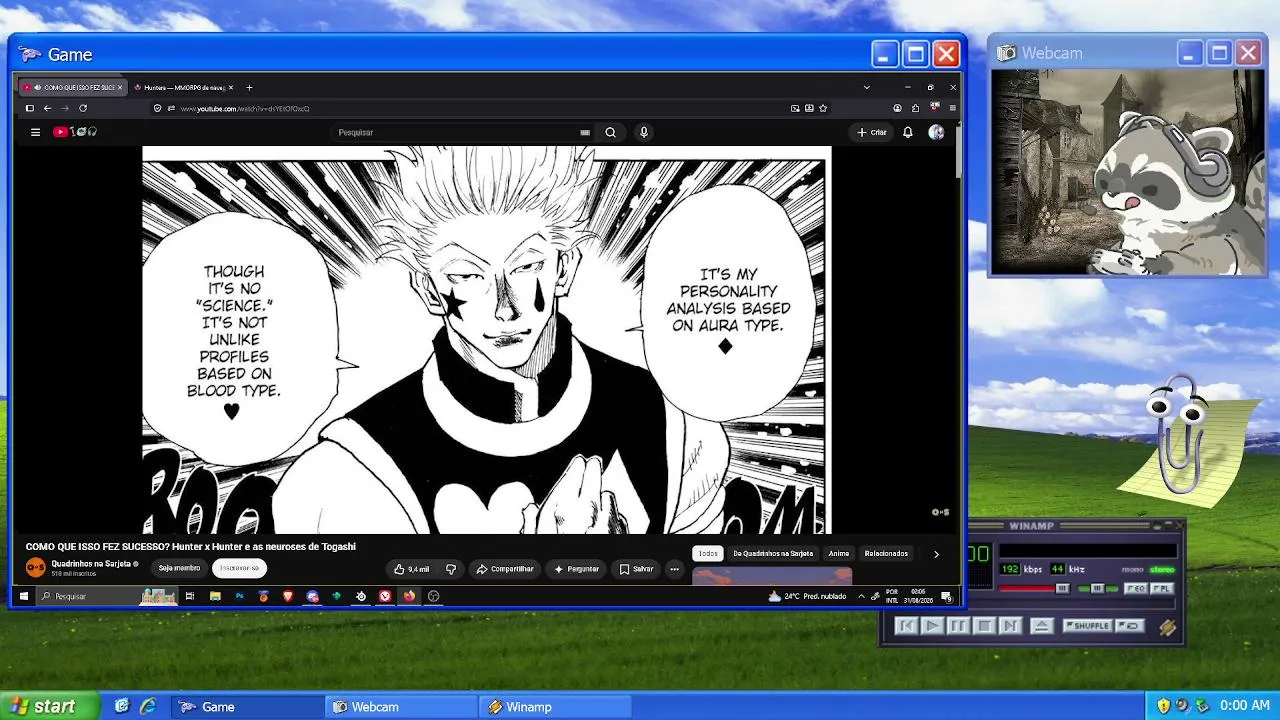Open more video actions (three dots)

click(674, 569)
